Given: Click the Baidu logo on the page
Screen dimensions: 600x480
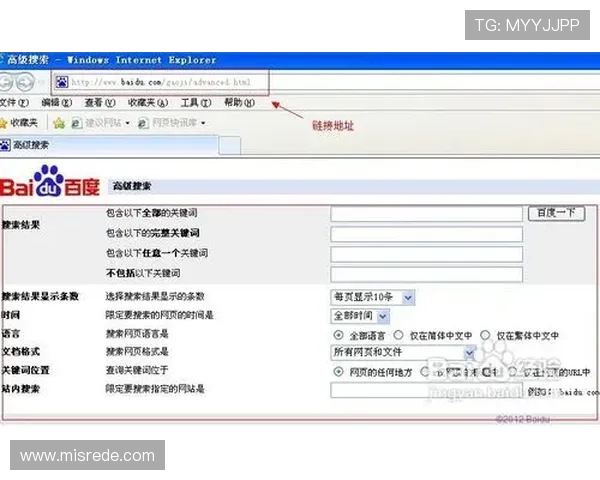Looking at the screenshot, I should 50,181.
